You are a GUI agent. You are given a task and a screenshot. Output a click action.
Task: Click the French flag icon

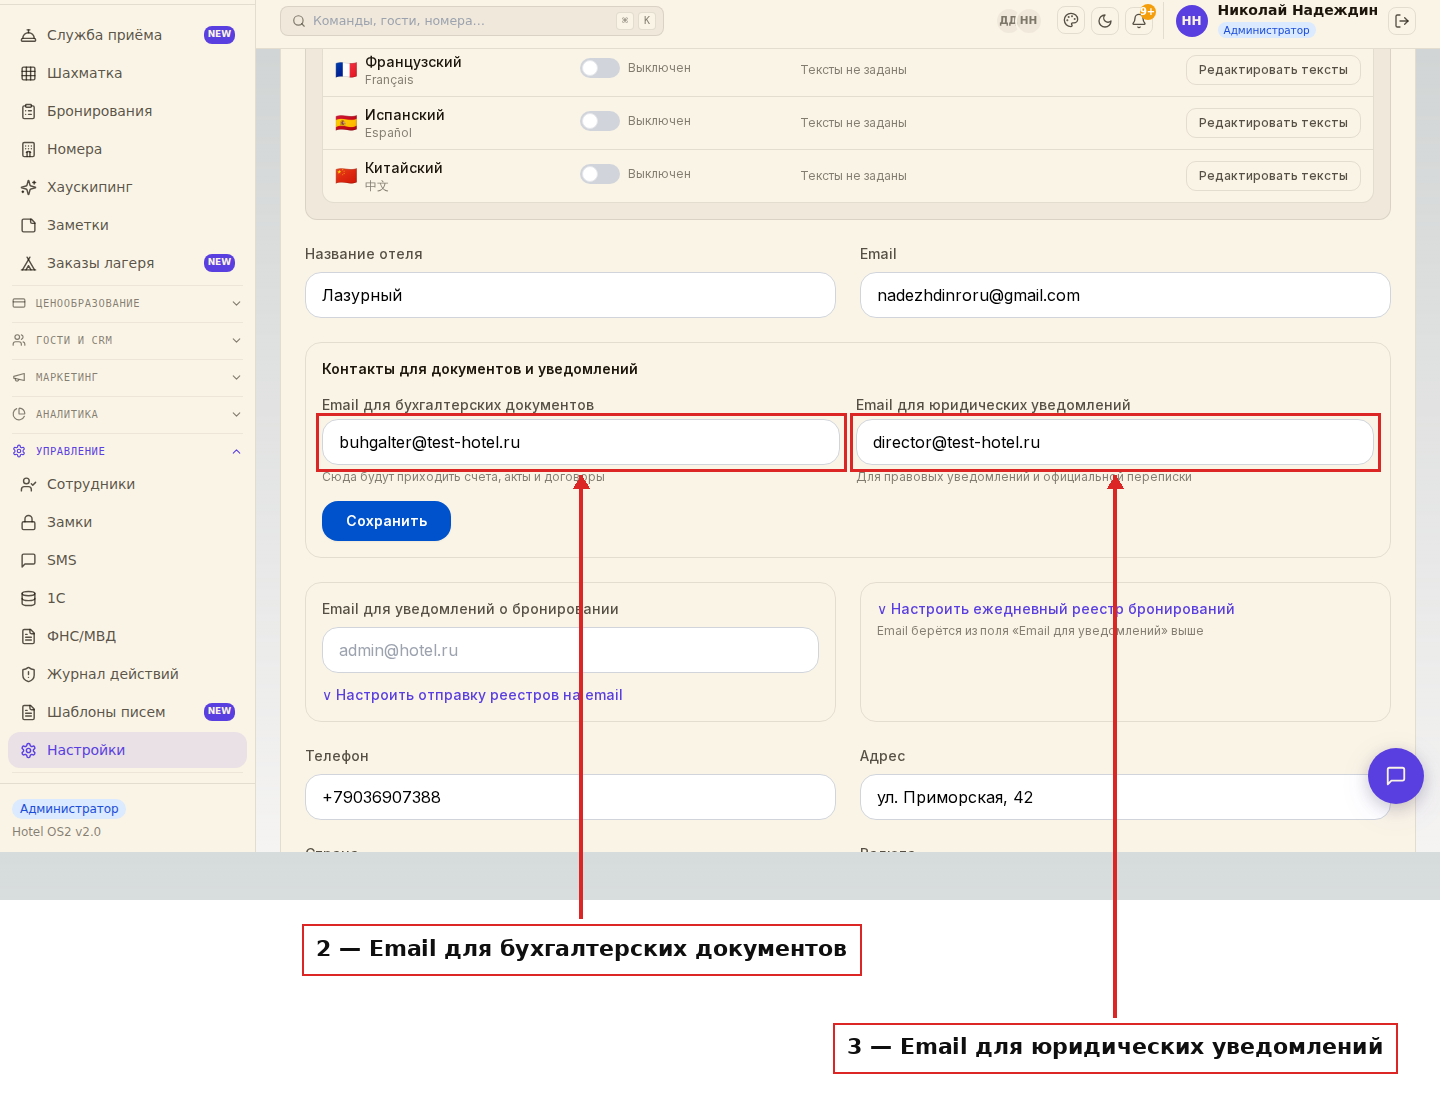tap(346, 70)
